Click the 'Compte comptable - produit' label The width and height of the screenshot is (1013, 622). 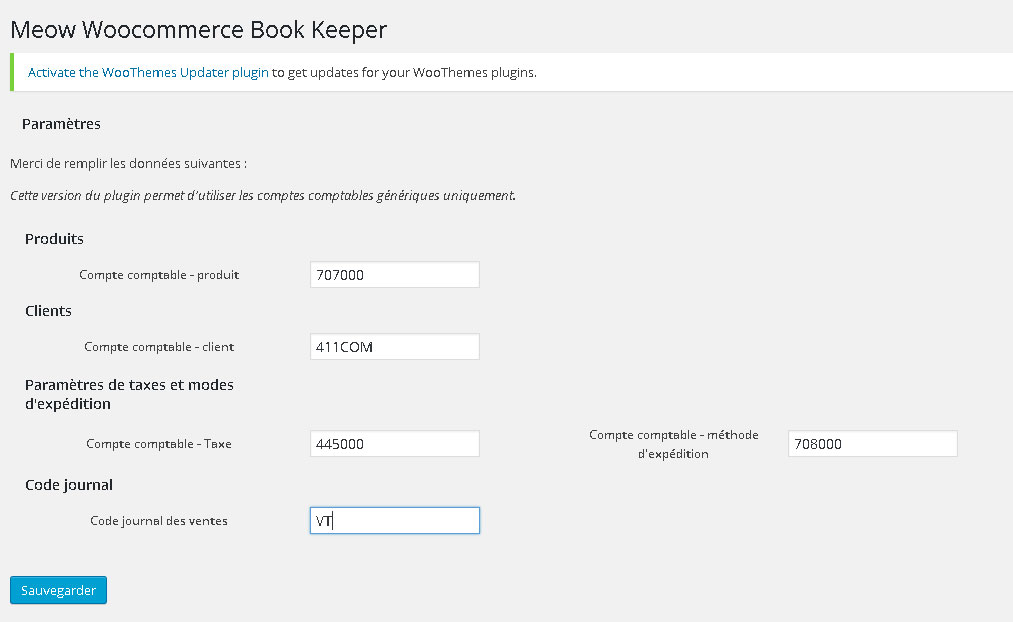click(x=159, y=274)
